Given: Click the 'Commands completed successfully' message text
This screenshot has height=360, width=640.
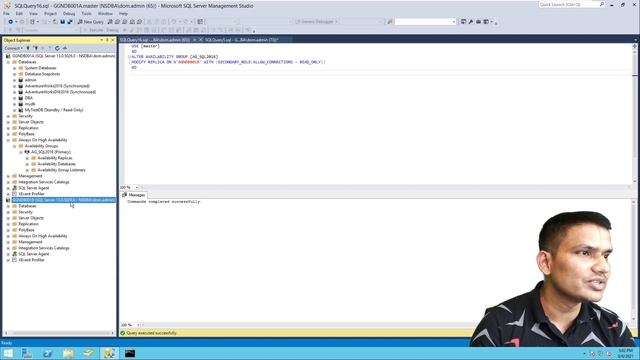Looking at the screenshot, I should [164, 202].
